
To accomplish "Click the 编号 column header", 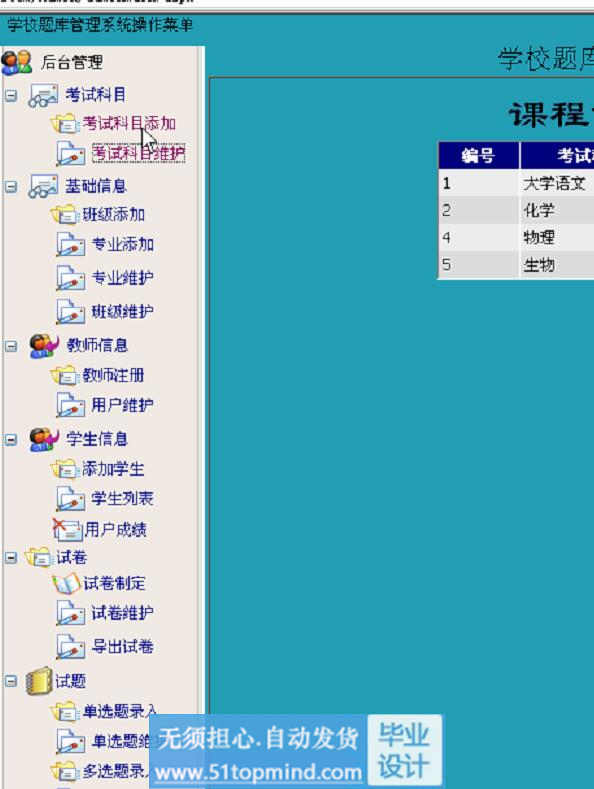I will (479, 155).
